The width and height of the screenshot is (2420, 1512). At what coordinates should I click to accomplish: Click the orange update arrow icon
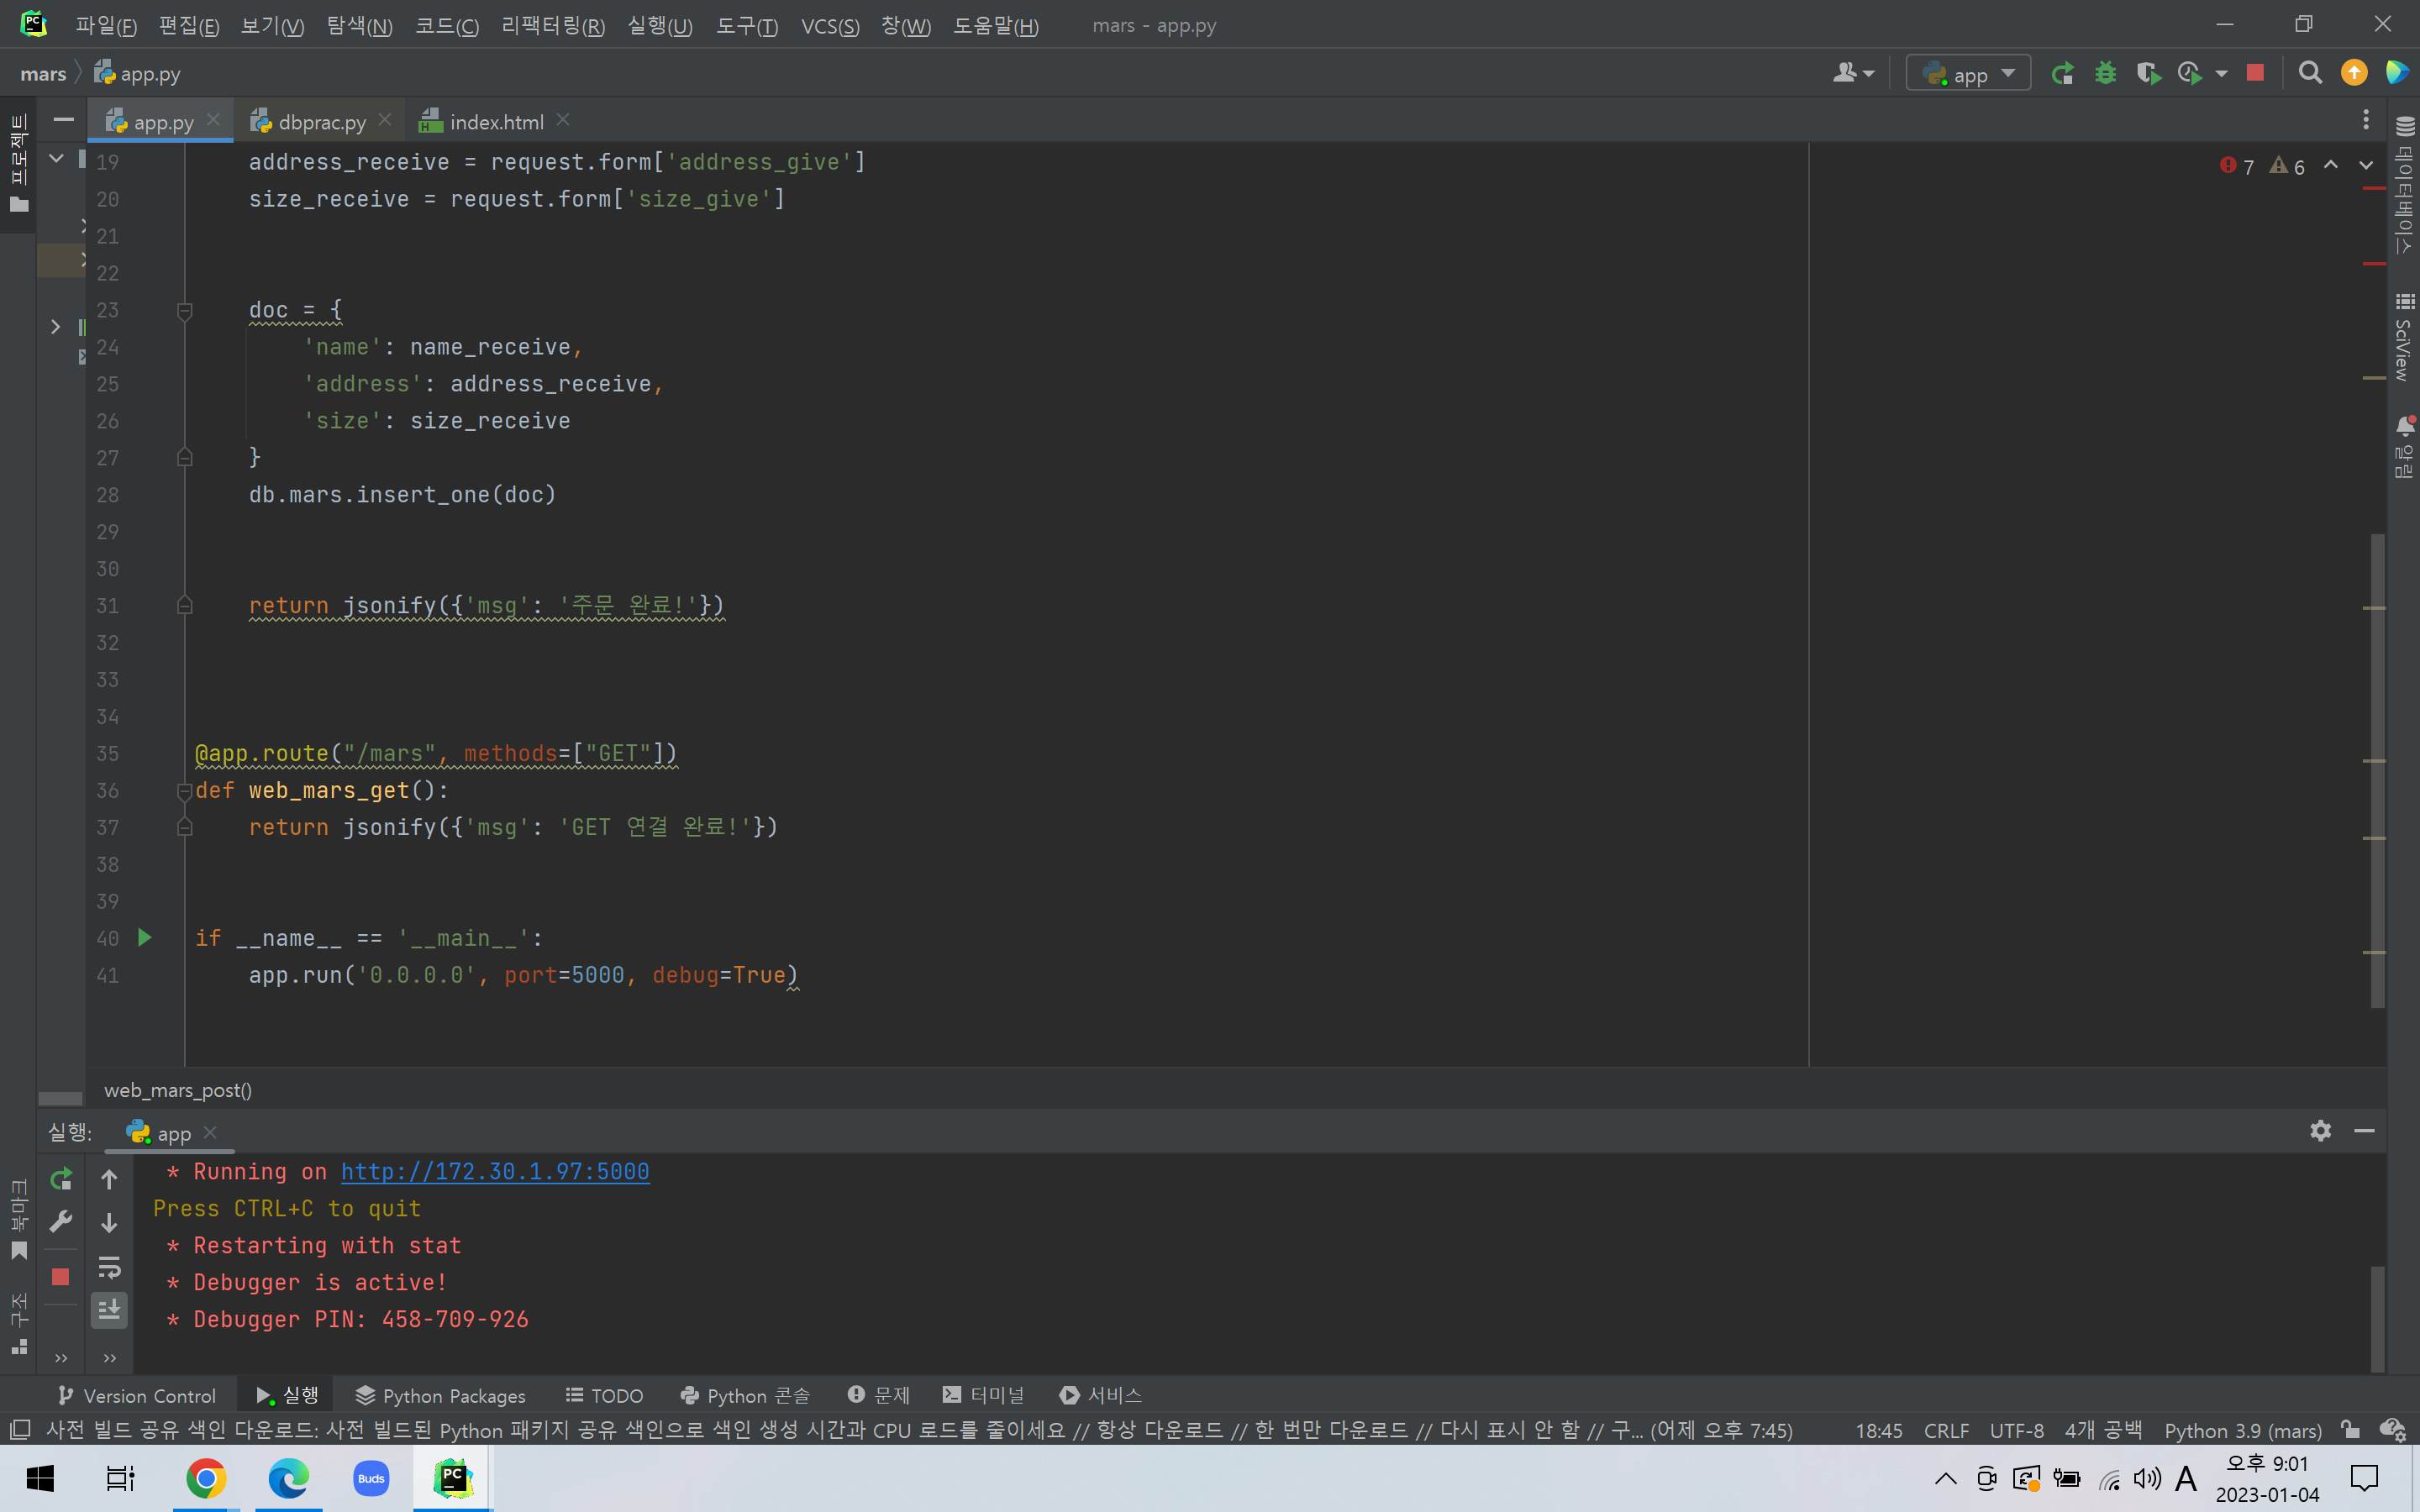pos(2354,73)
